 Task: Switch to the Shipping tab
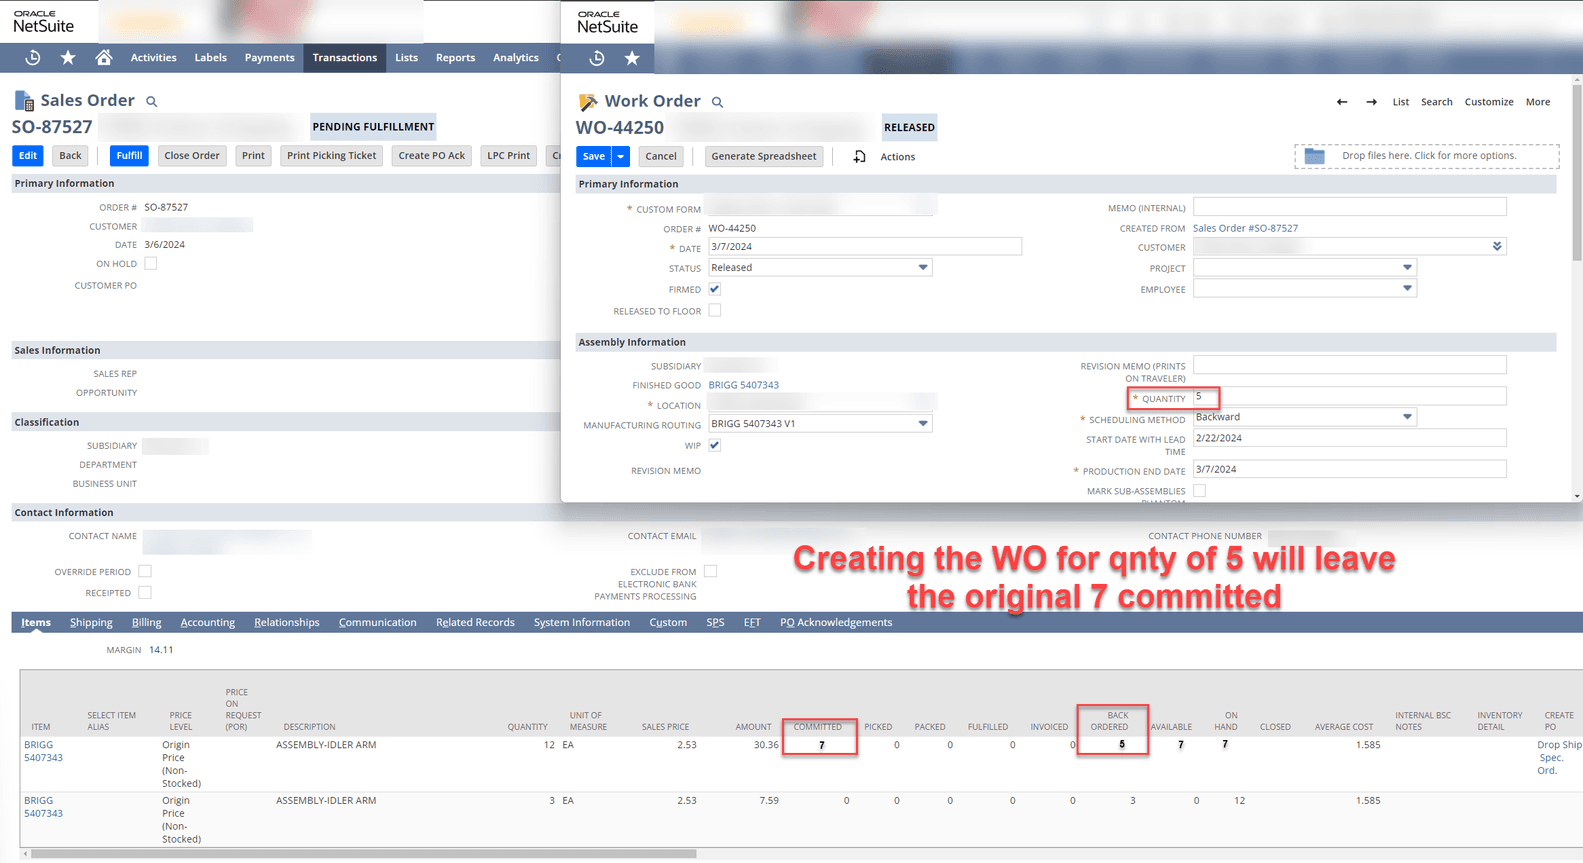tap(91, 622)
